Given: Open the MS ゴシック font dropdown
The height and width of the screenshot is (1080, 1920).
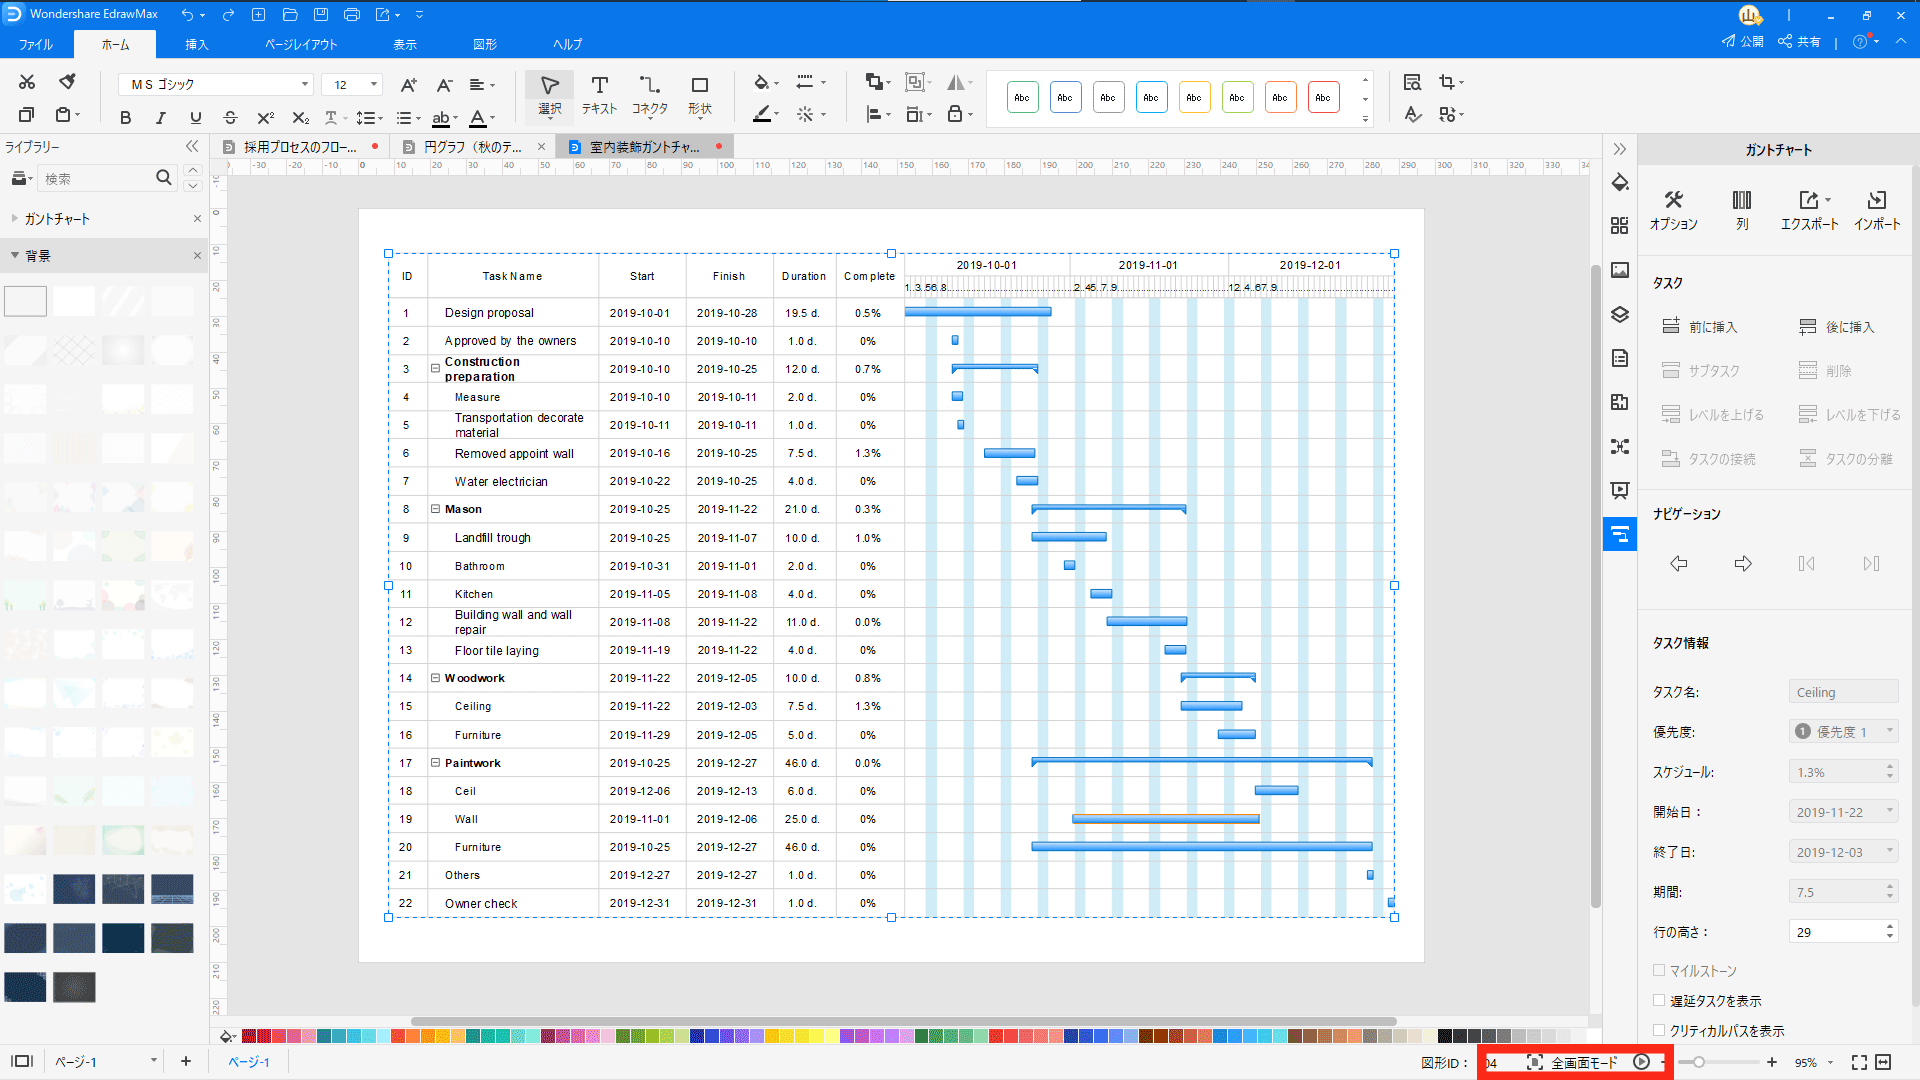Looking at the screenshot, I should (x=305, y=85).
